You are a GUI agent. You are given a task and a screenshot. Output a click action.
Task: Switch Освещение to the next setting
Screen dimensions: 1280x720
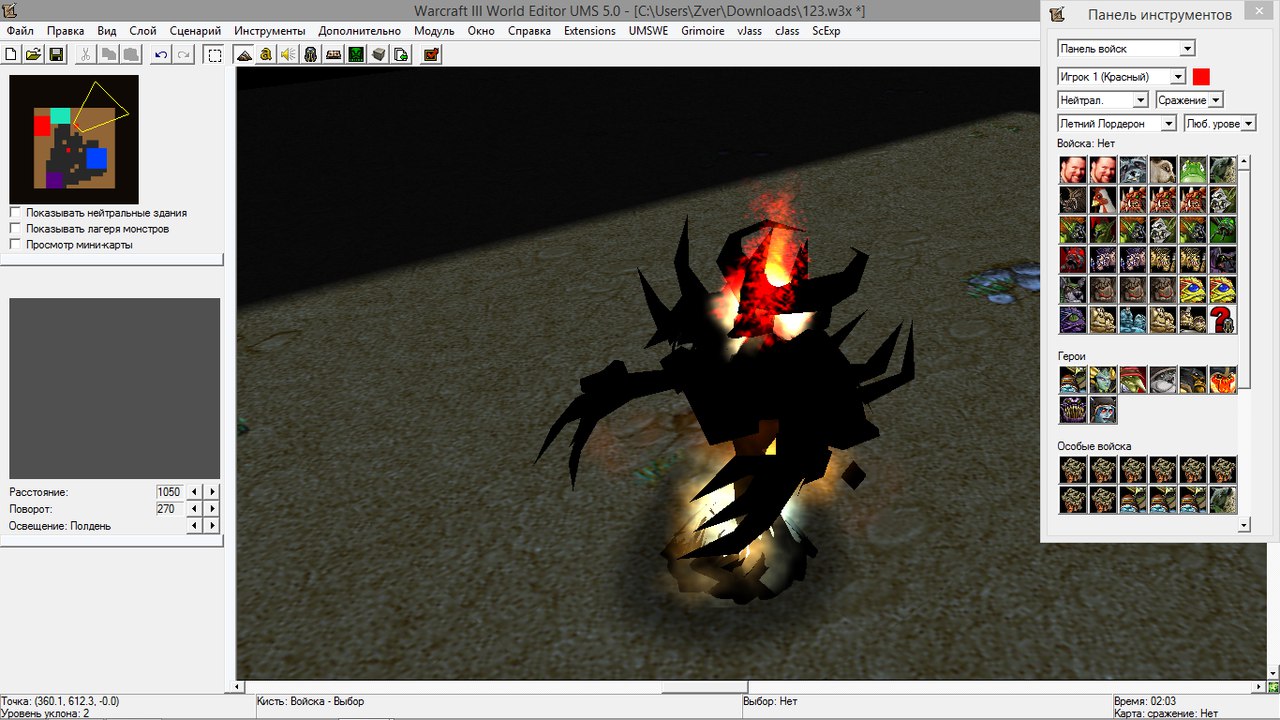[x=212, y=526]
